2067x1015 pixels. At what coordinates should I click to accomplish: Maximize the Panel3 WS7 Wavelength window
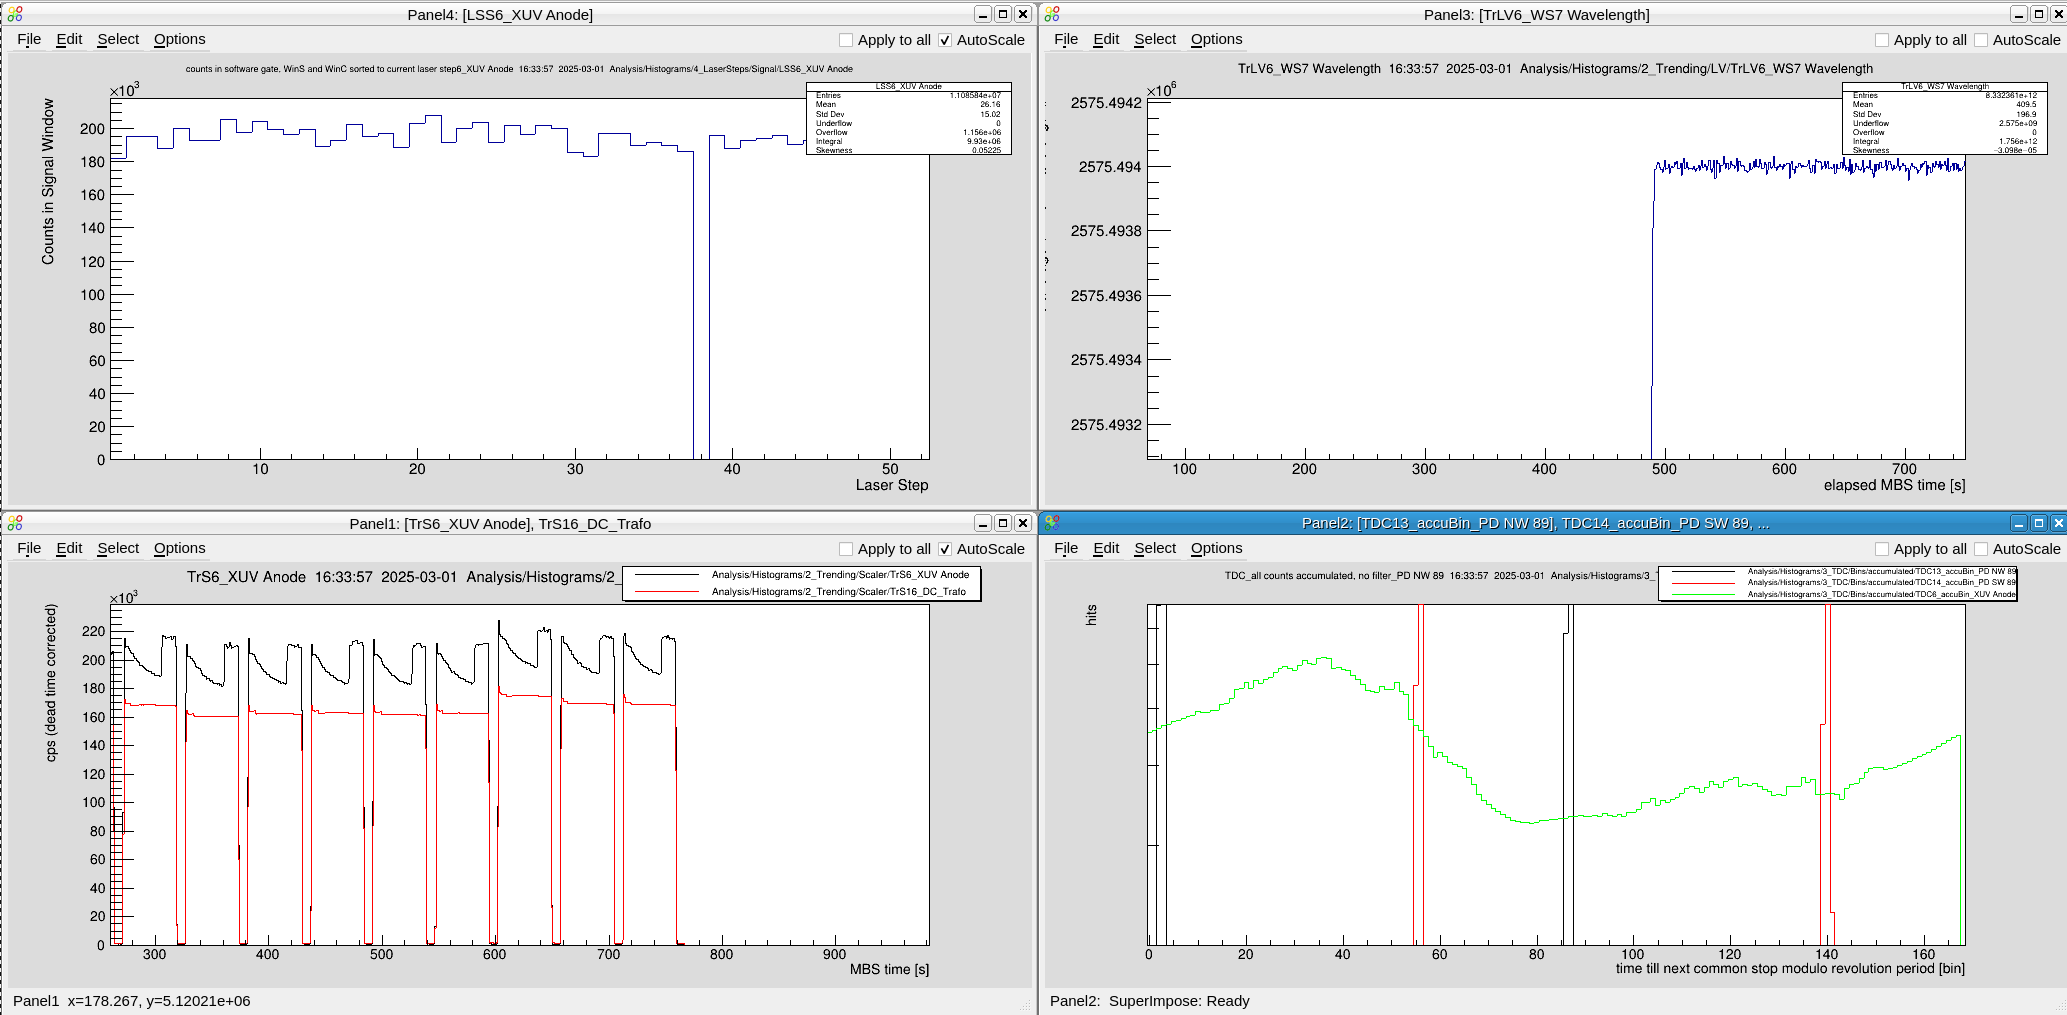pyautogui.click(x=2039, y=14)
